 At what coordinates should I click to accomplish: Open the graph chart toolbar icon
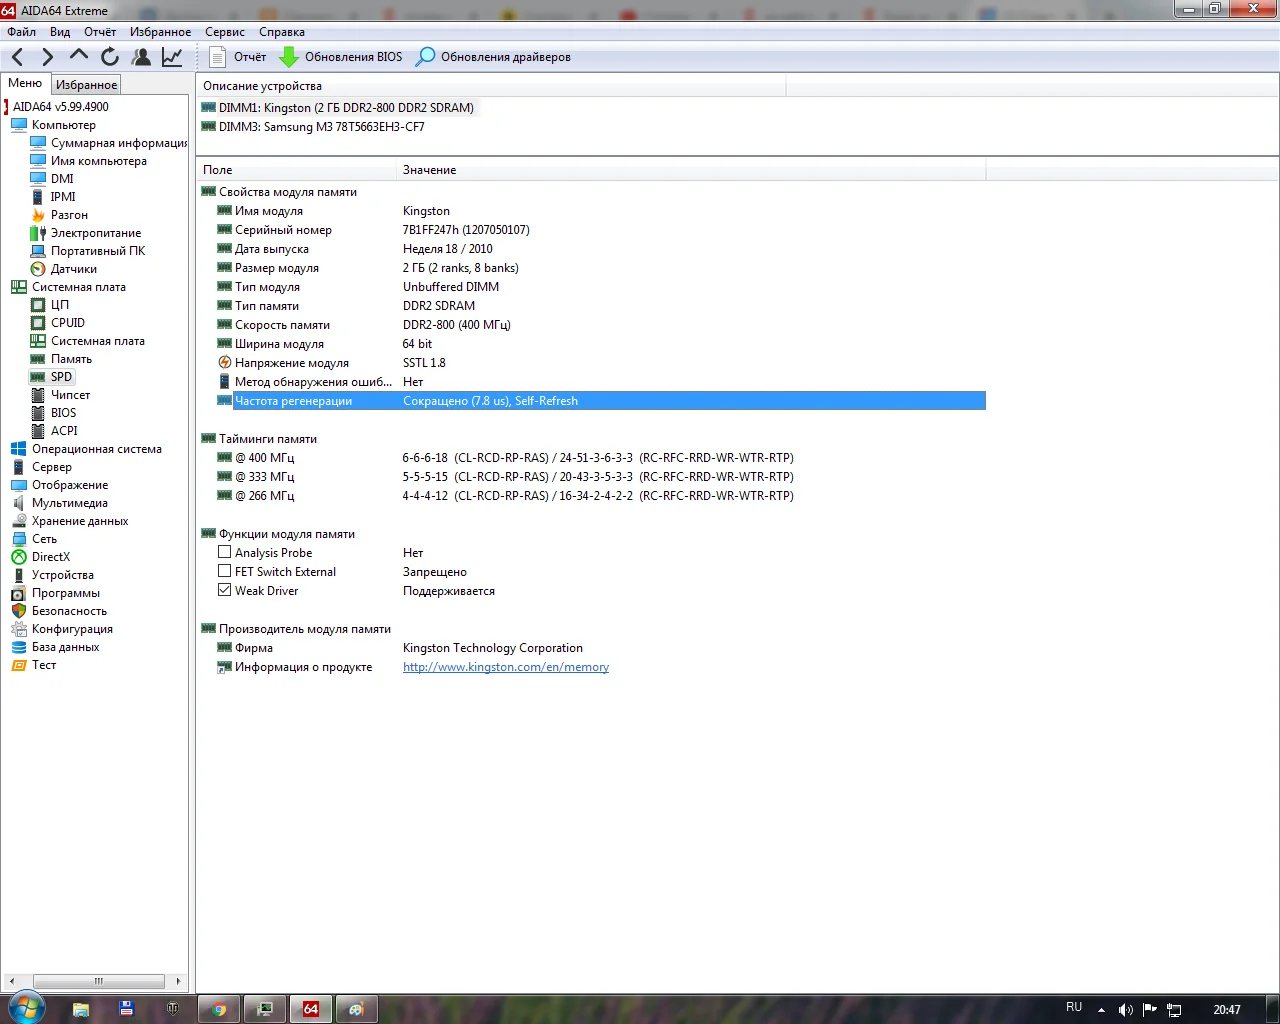click(x=172, y=57)
